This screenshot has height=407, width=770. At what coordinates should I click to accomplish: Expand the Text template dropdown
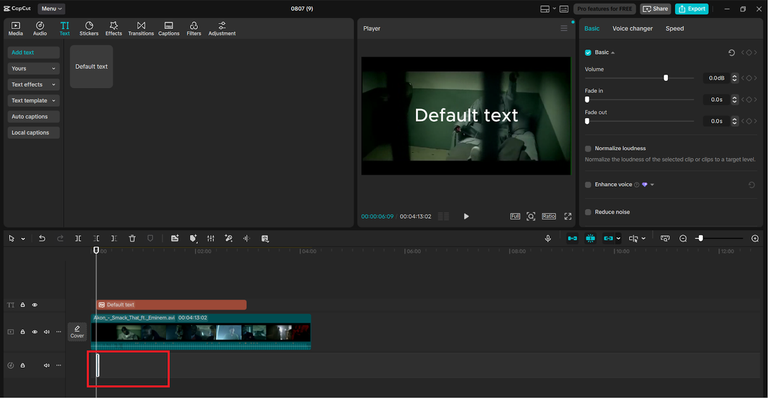pyautogui.click(x=34, y=100)
